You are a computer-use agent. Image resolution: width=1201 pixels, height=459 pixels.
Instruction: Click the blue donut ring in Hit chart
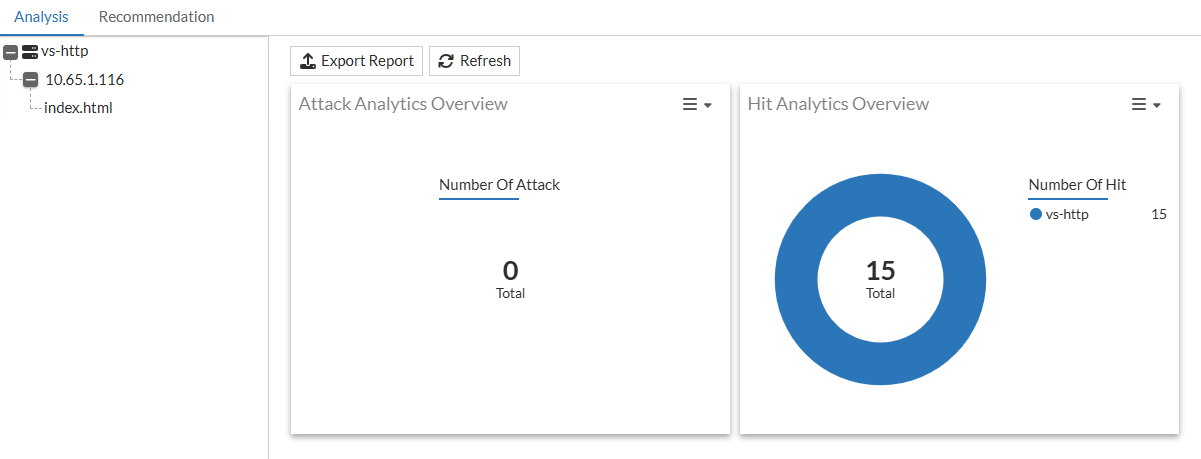click(796, 281)
